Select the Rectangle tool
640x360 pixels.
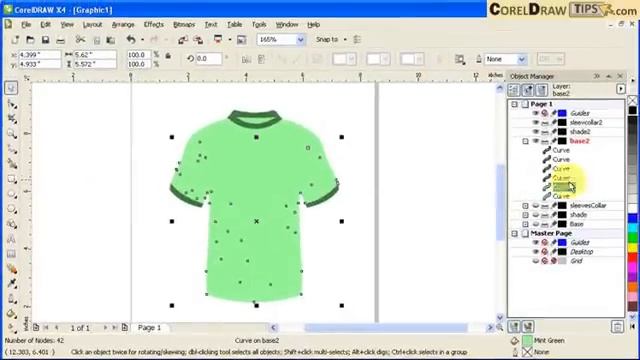(11, 180)
